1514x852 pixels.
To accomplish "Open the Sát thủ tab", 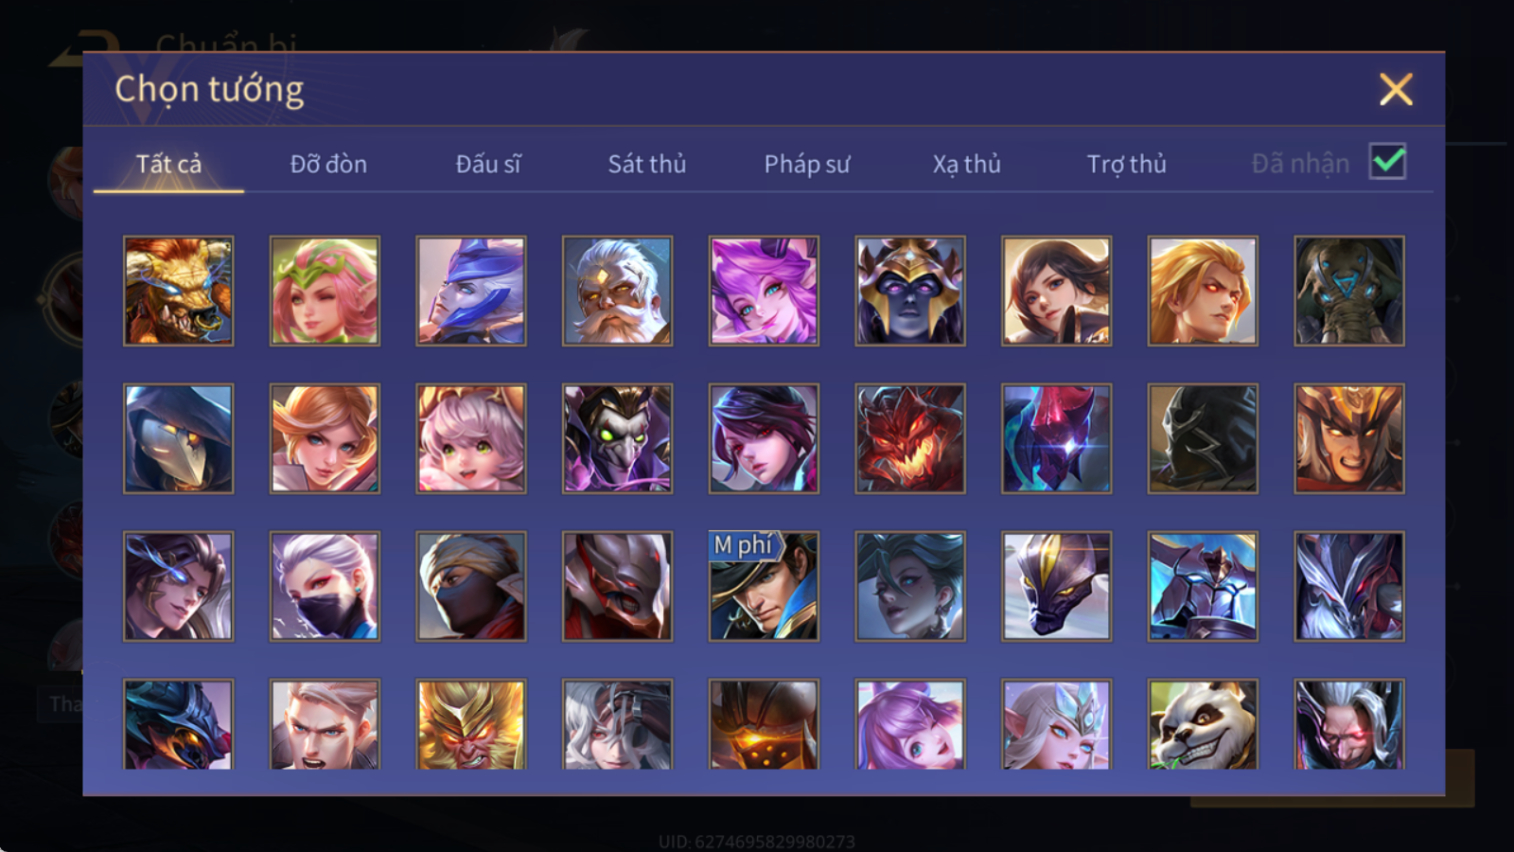I will tap(647, 164).
